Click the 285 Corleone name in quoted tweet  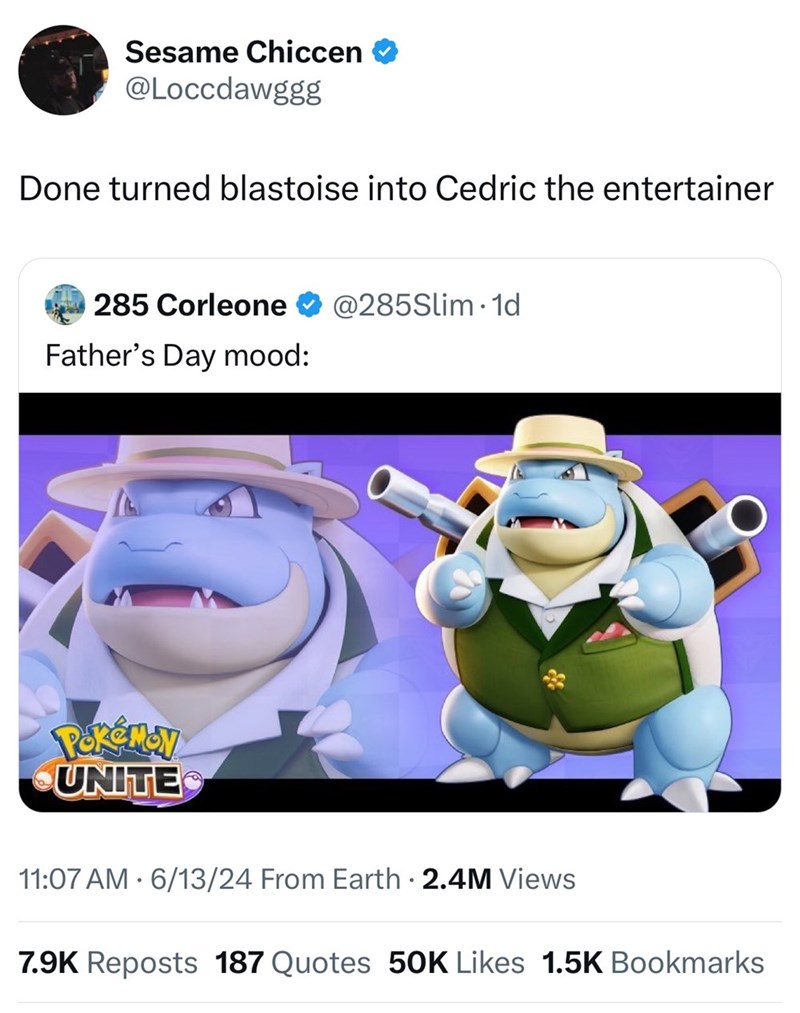pos(190,306)
